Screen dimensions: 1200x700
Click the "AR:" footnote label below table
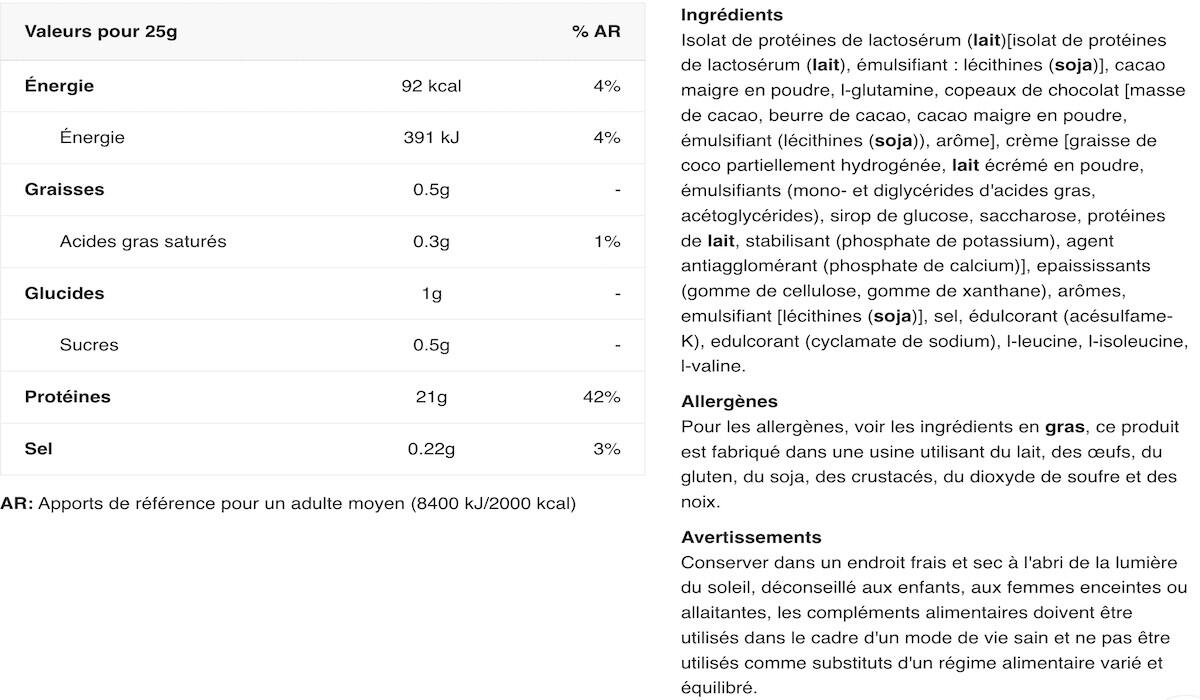(17, 503)
